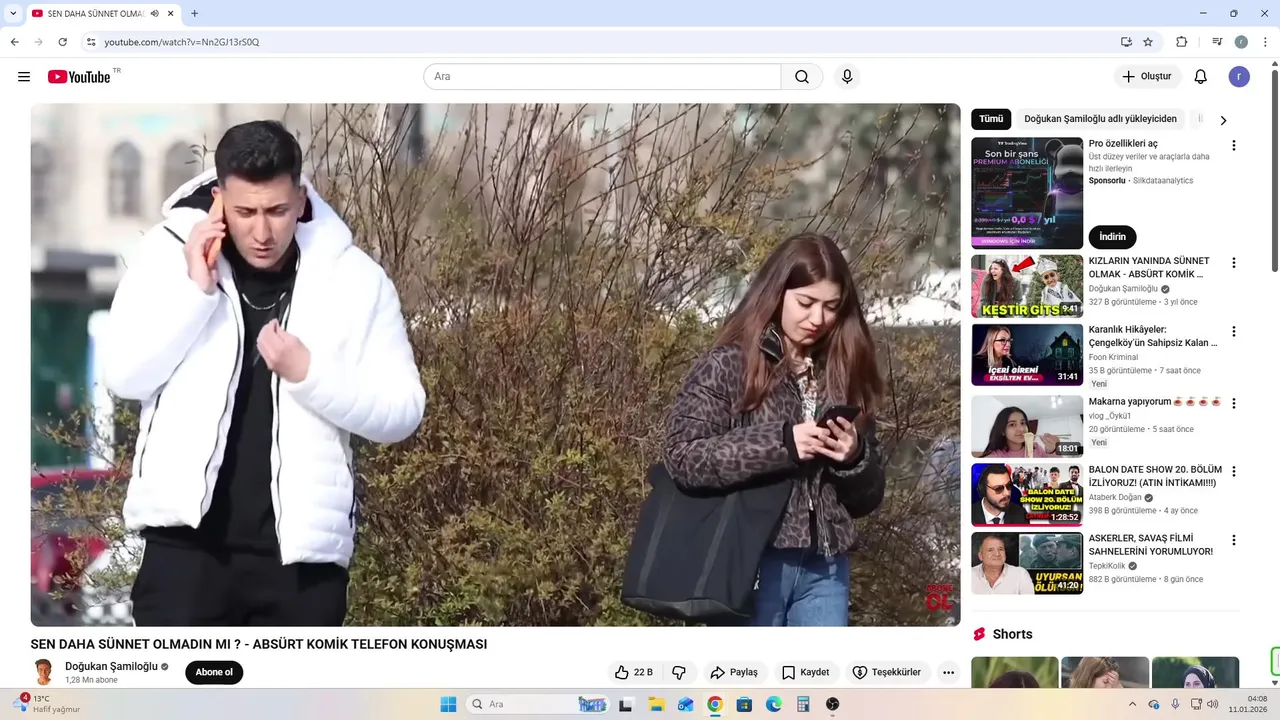
Task: Close the current YouTube tab
Action: [169, 13]
